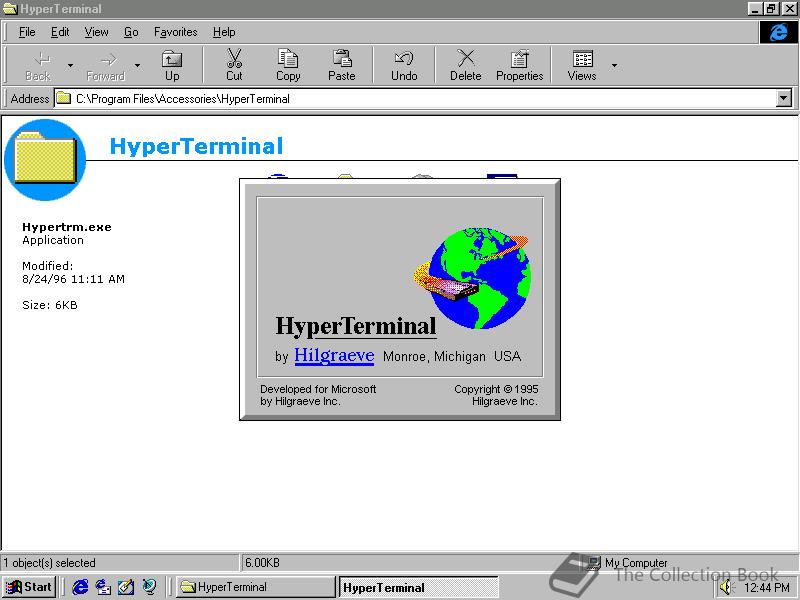Click the active HyperTerminal taskbar button

(x=418, y=587)
